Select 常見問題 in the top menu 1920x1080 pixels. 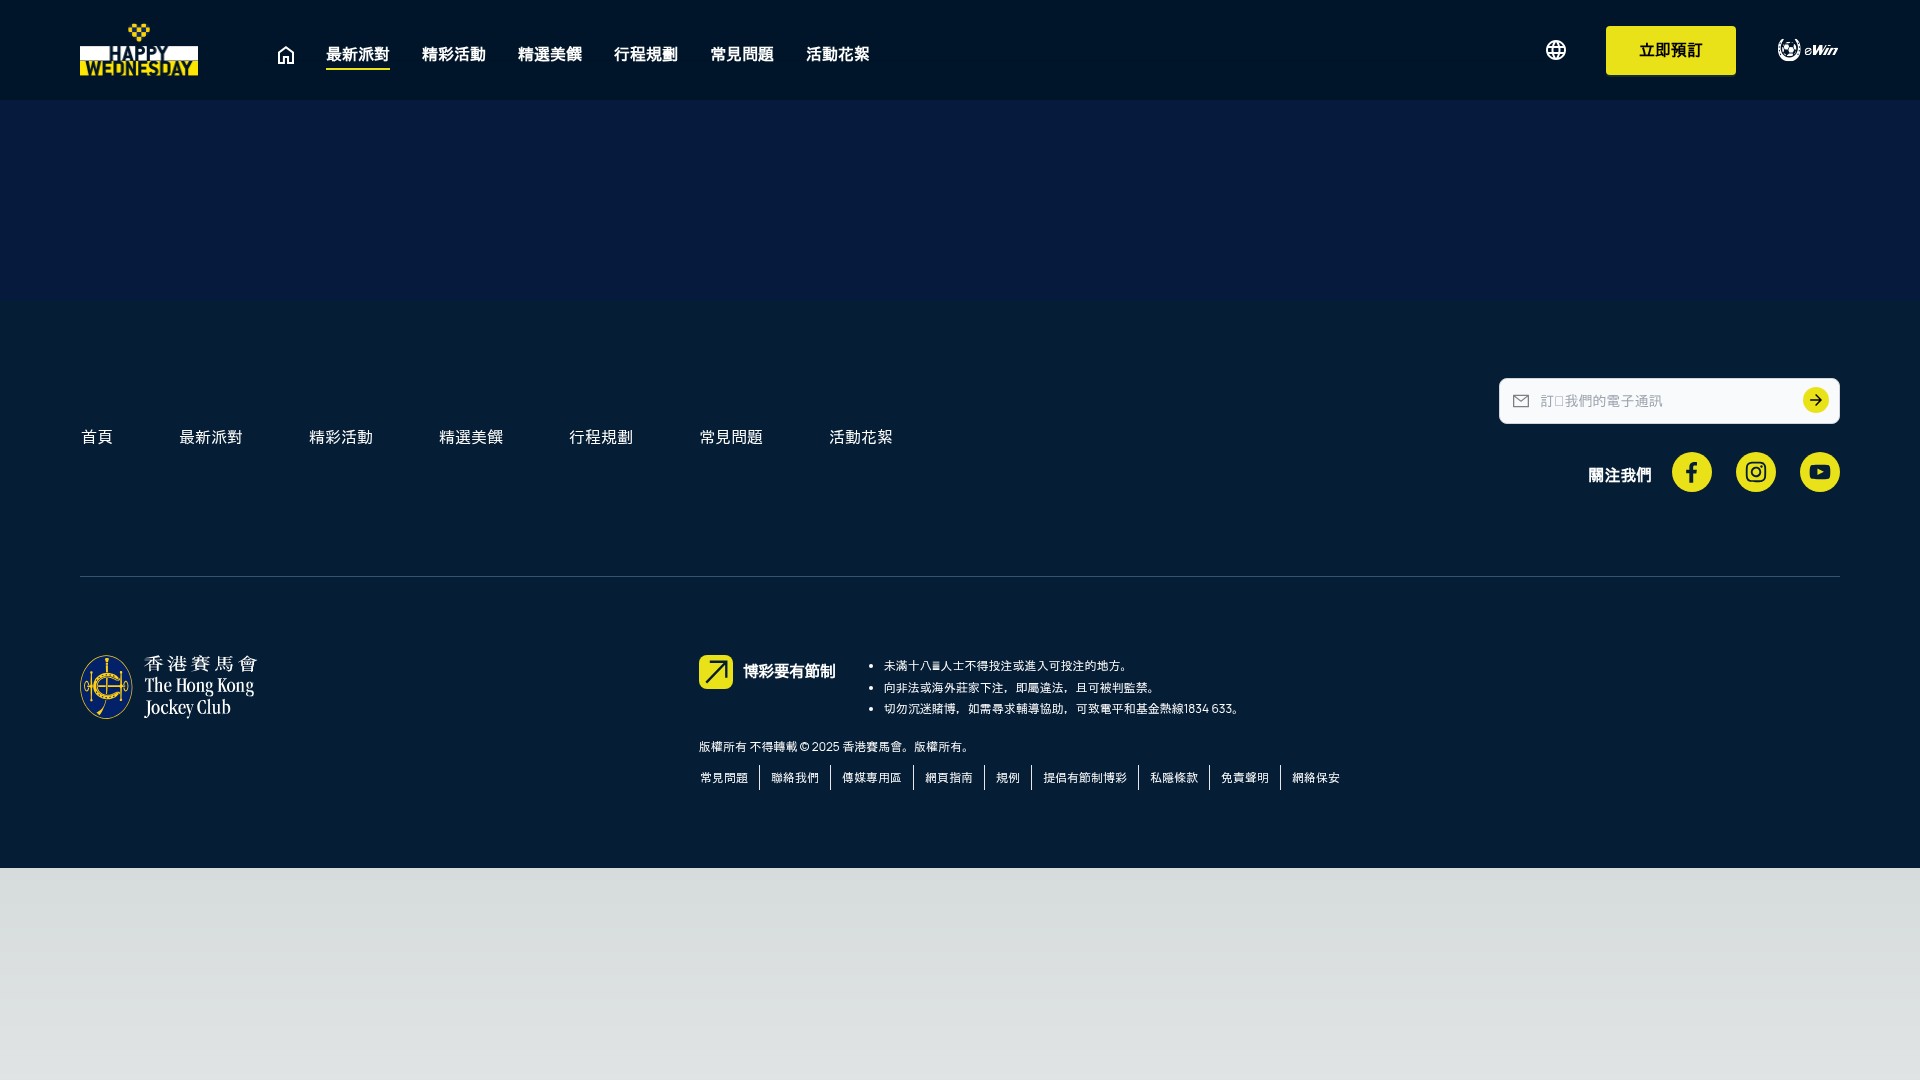pos(742,55)
